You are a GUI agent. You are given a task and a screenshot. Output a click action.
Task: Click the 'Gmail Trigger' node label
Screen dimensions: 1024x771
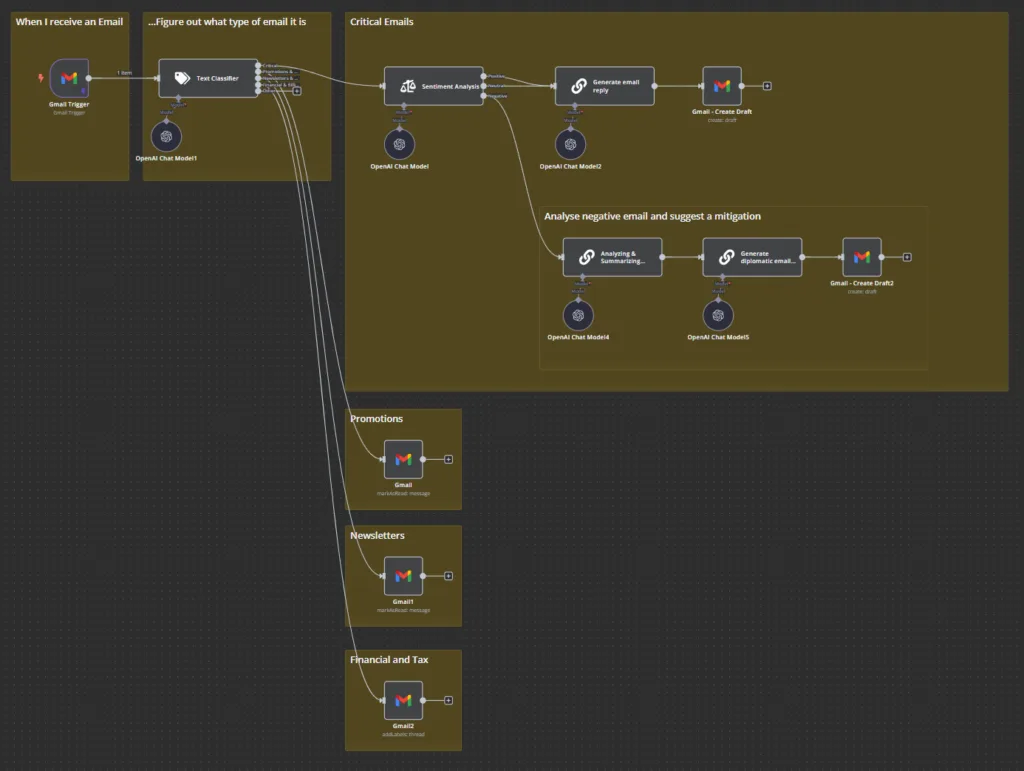(69, 104)
